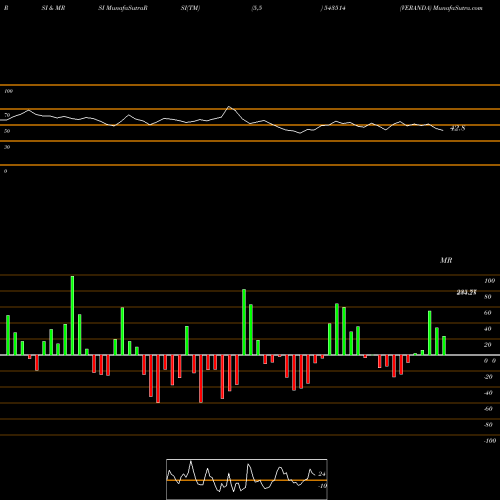The height and width of the screenshot is (500, 500).
Task: Select the last green bar of MR histogram
Action: [x=444, y=345]
